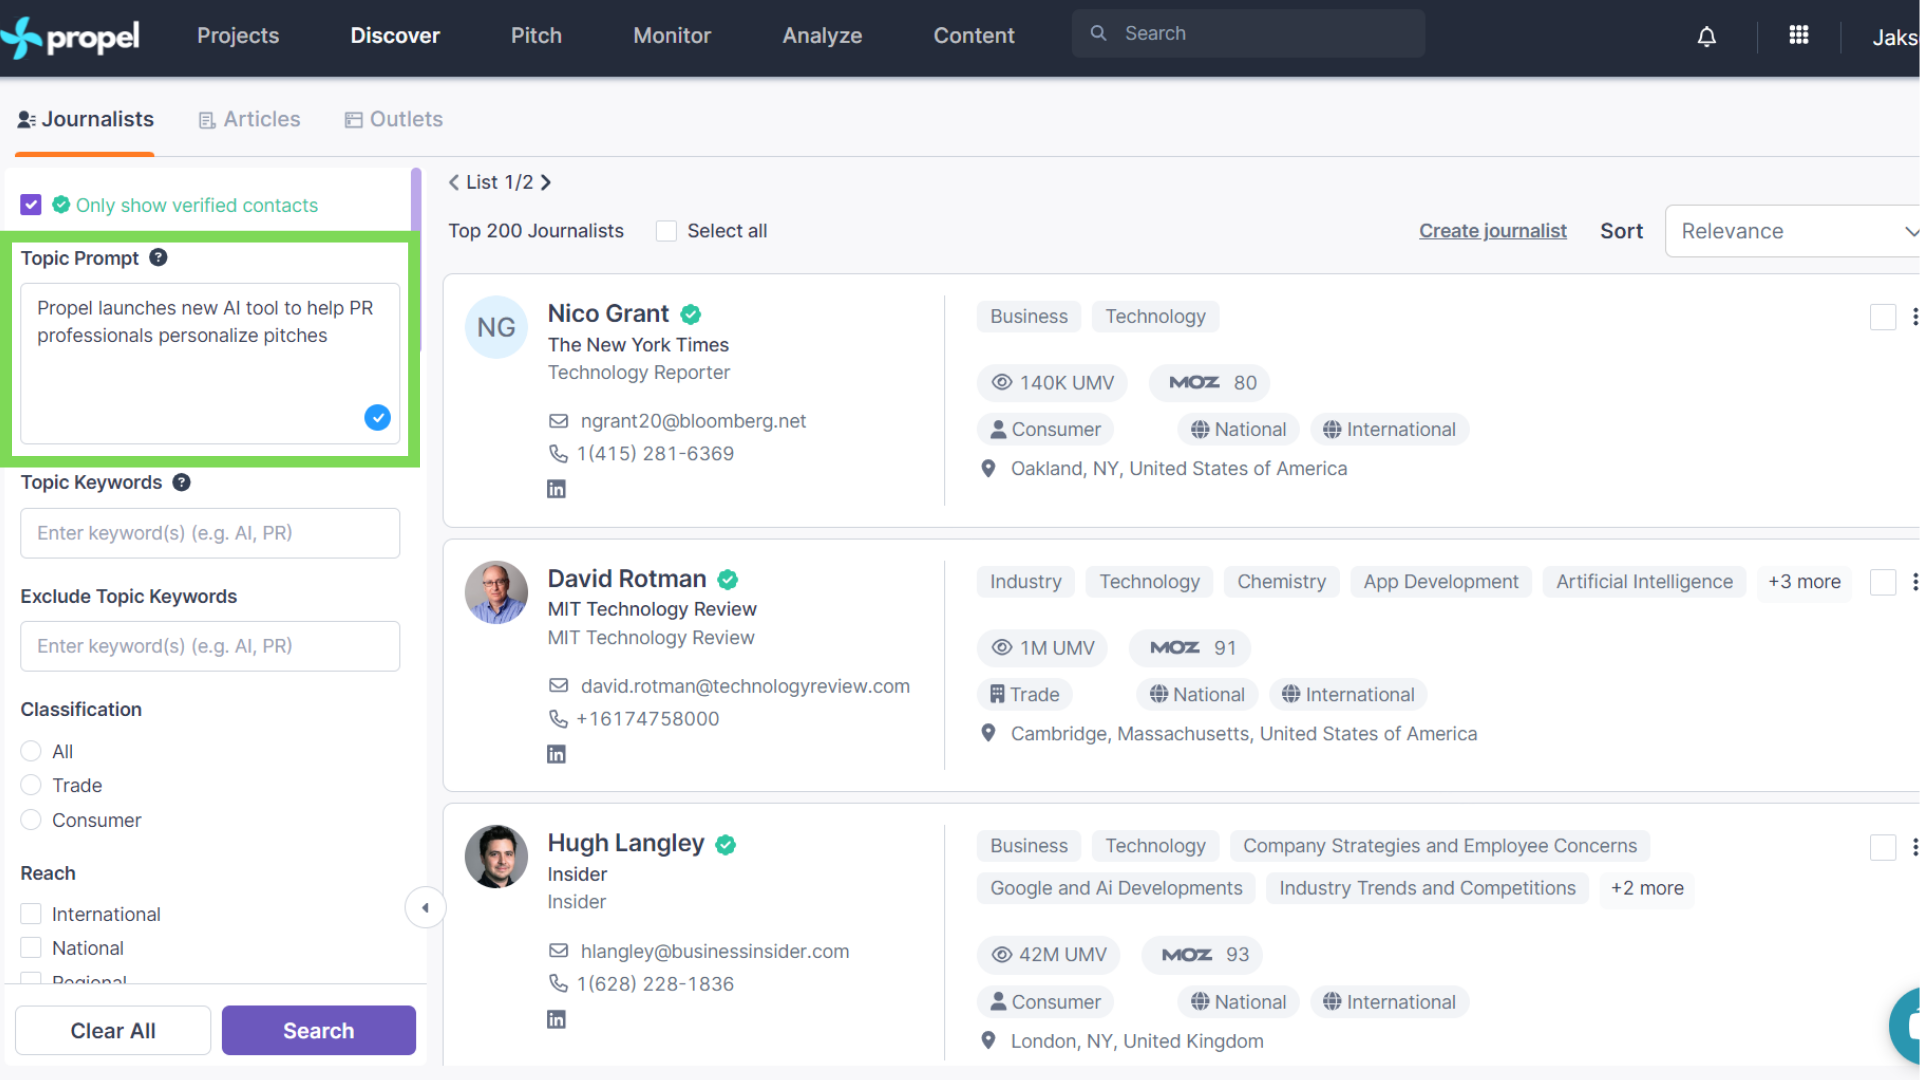Open the apps grid menu
The height and width of the screenshot is (1080, 1920).
click(1798, 35)
